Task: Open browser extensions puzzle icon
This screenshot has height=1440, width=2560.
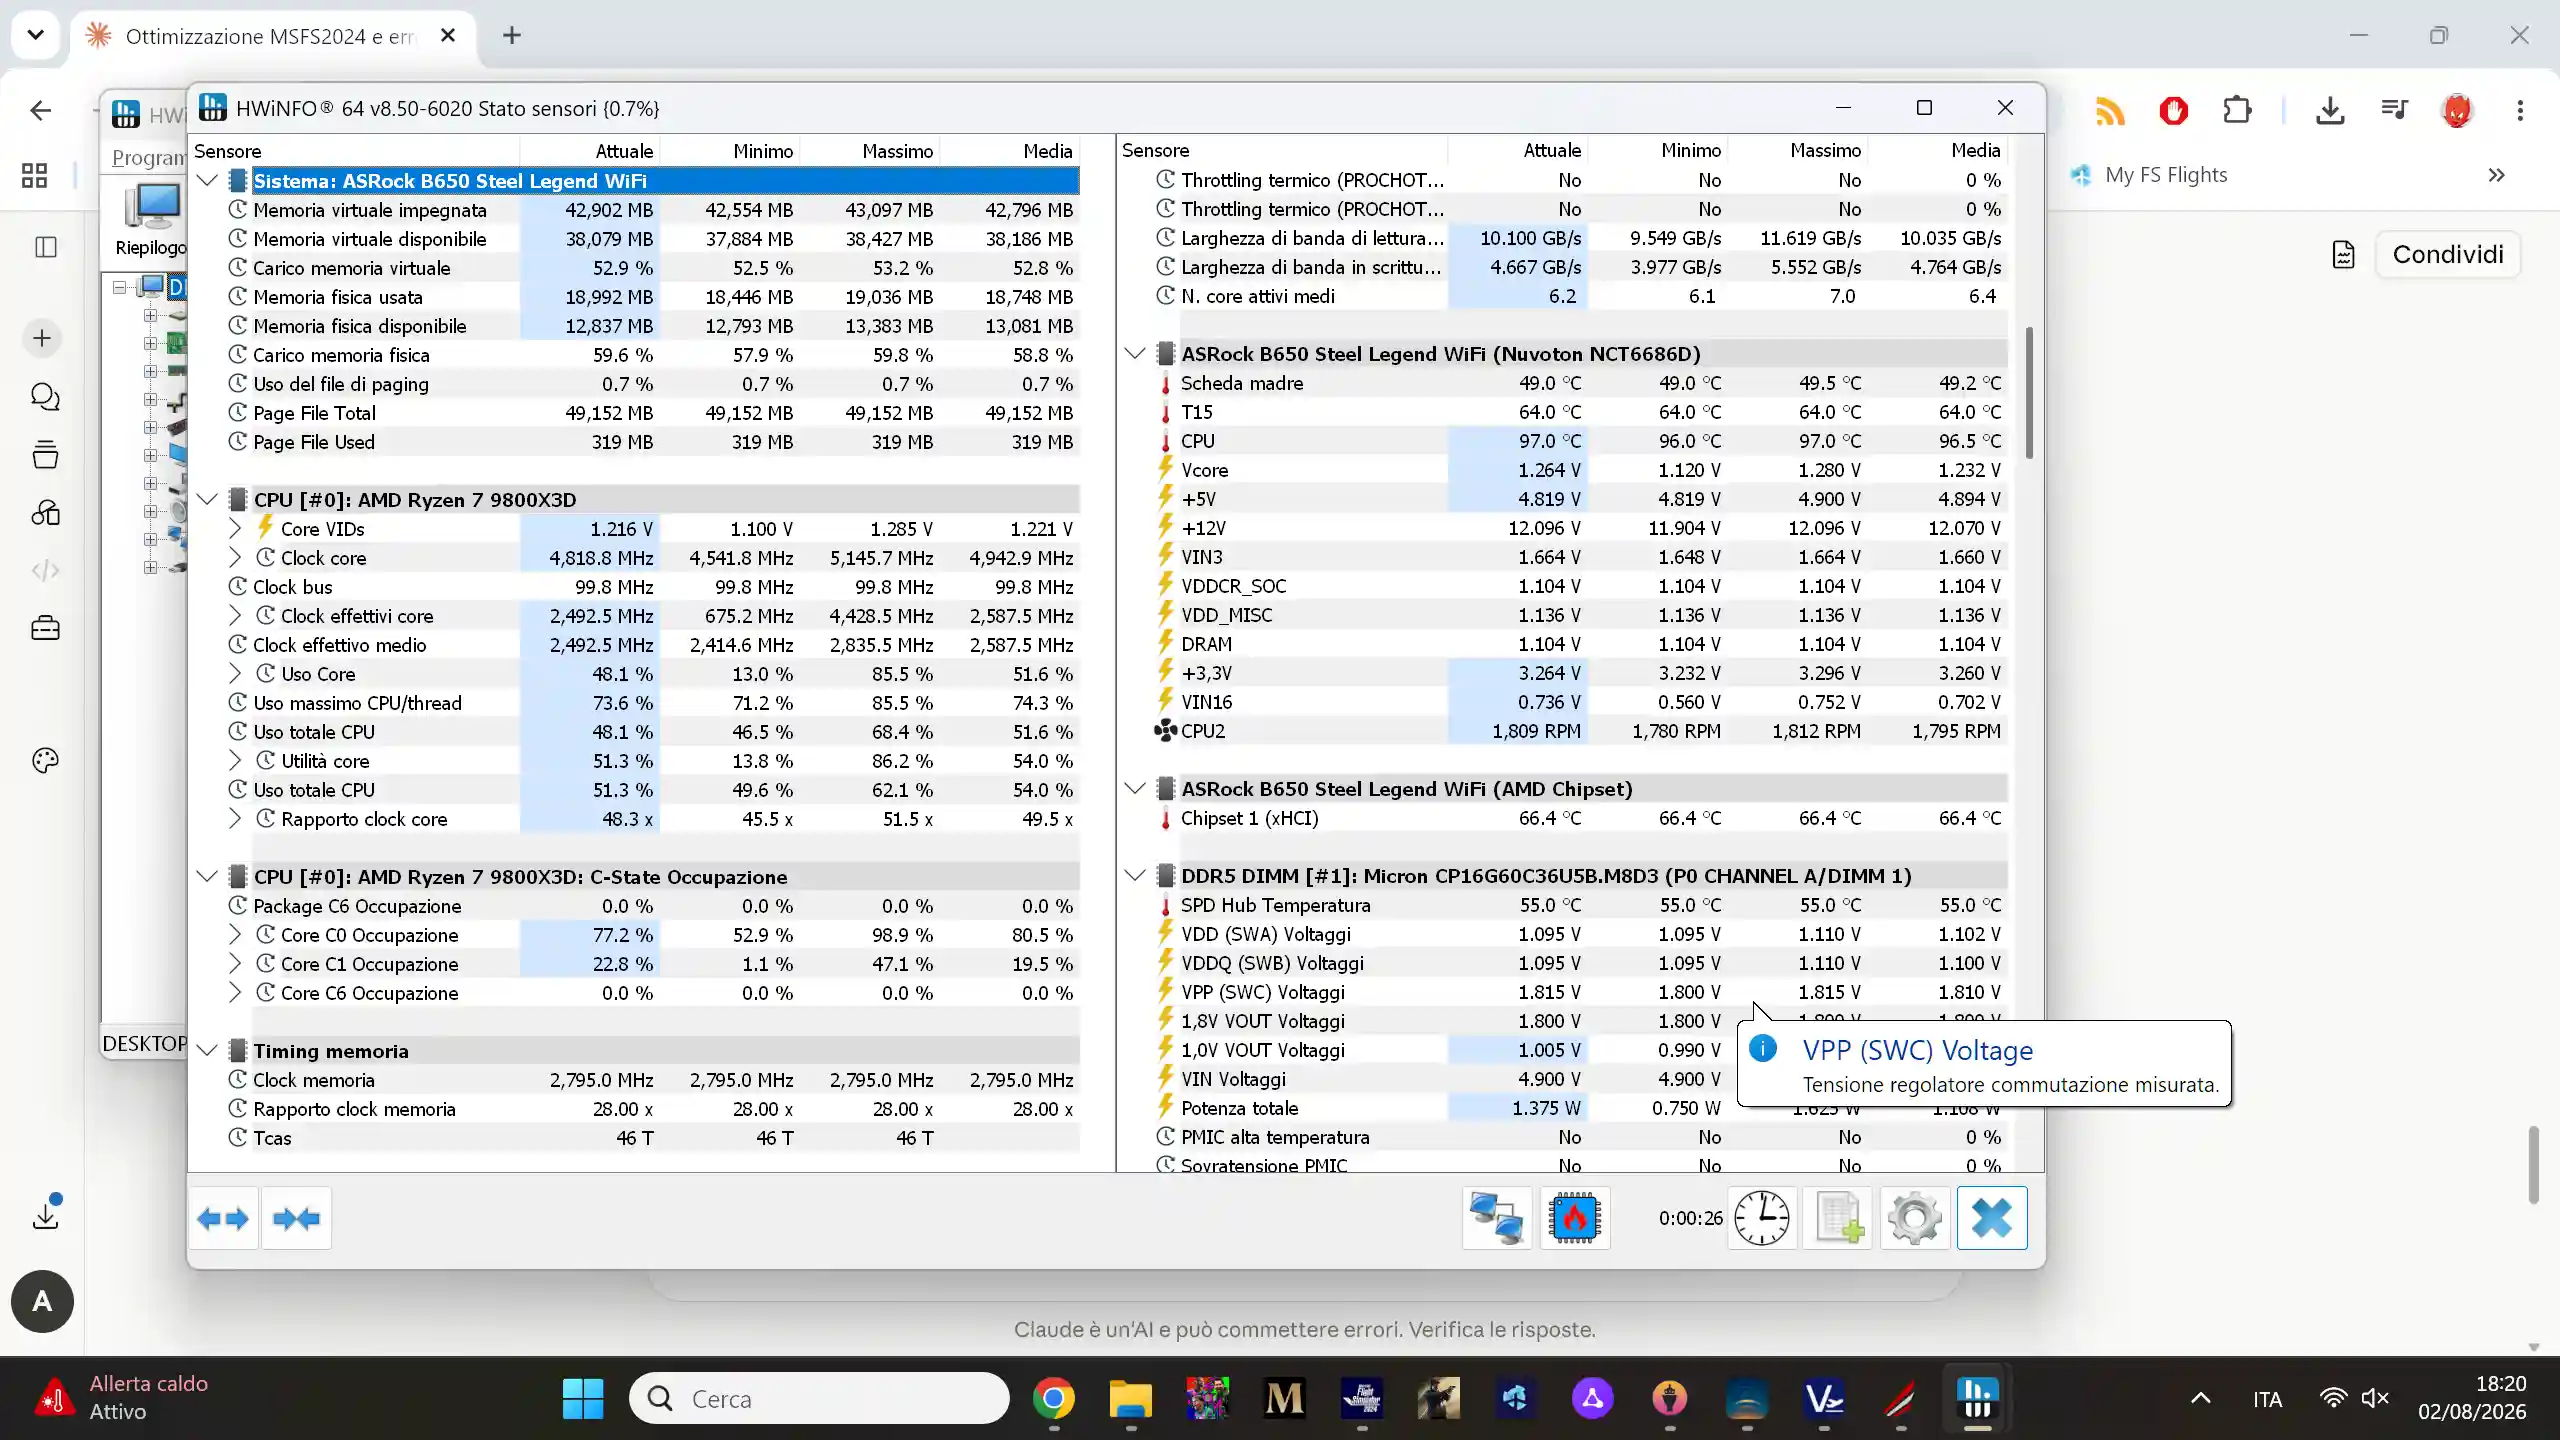Action: tap(2237, 110)
